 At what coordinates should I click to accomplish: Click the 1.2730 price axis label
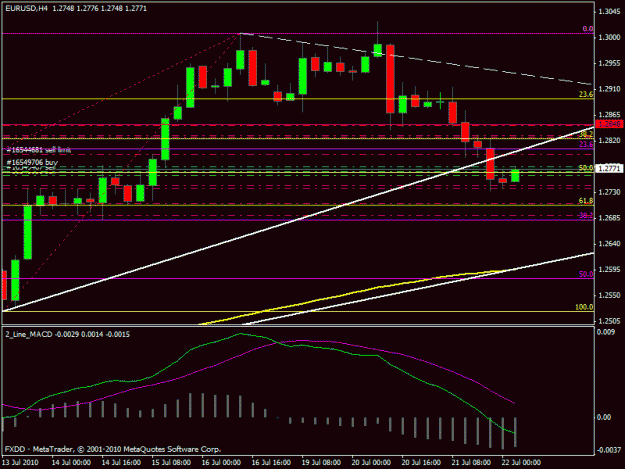[x=609, y=192]
